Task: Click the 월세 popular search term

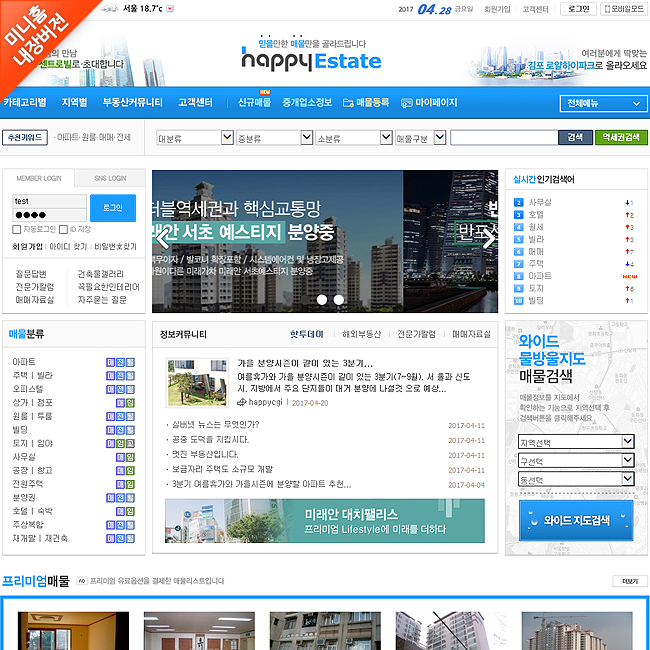Action: click(536, 227)
